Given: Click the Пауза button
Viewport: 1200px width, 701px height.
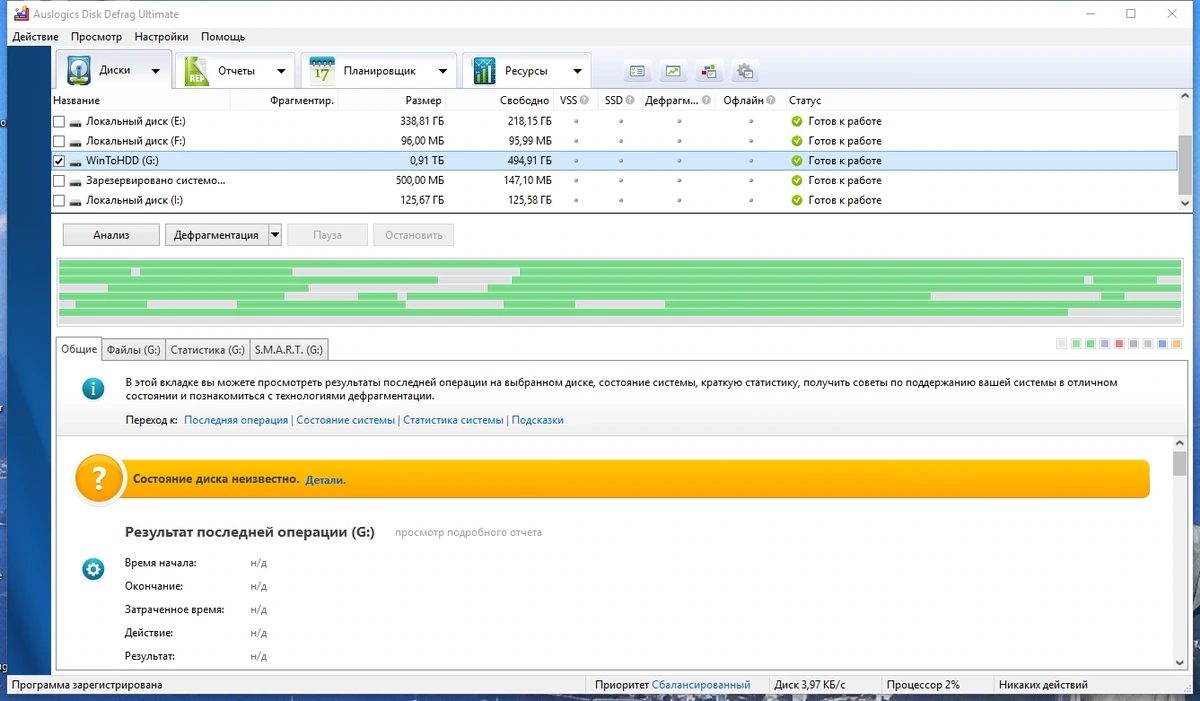Looking at the screenshot, I should pyautogui.click(x=327, y=235).
